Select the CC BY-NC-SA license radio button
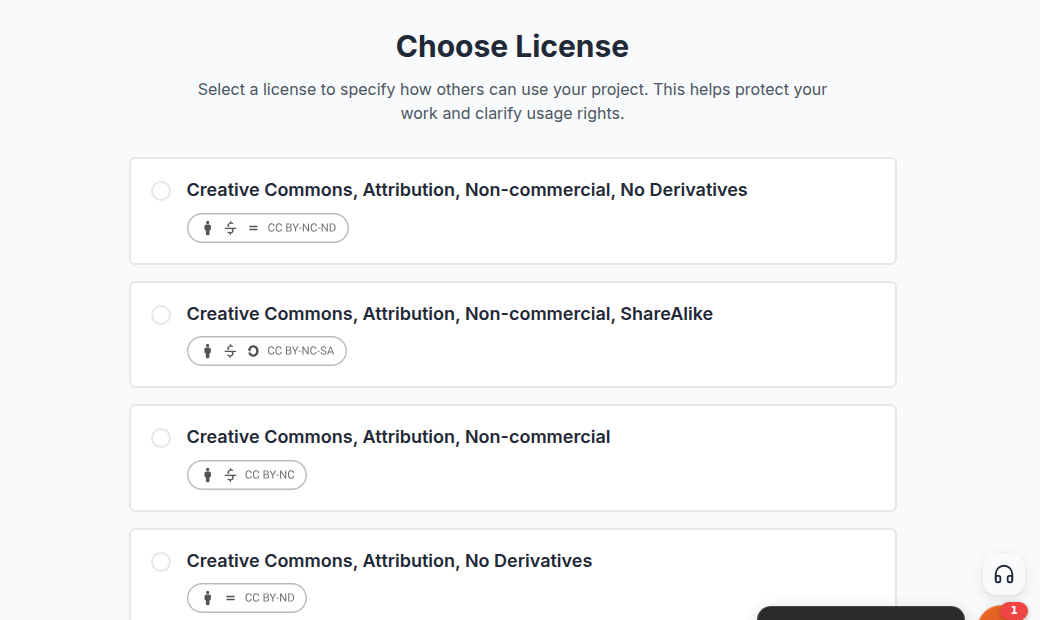 pyautogui.click(x=161, y=314)
